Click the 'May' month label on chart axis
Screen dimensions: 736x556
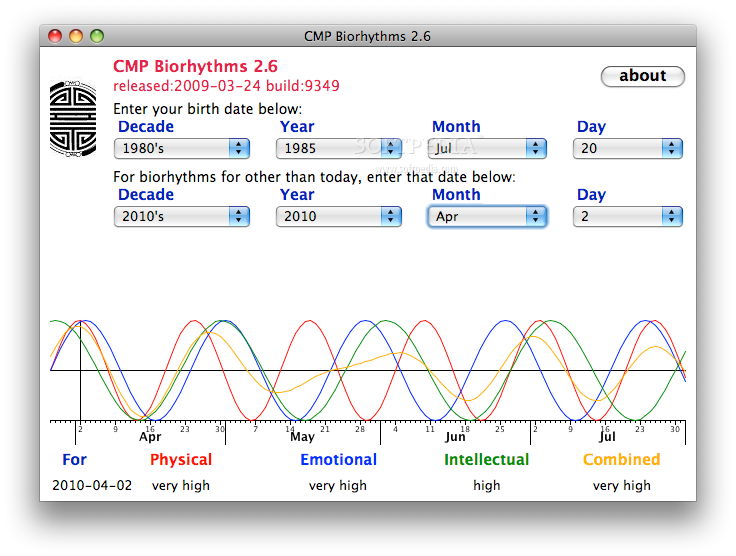[302, 437]
